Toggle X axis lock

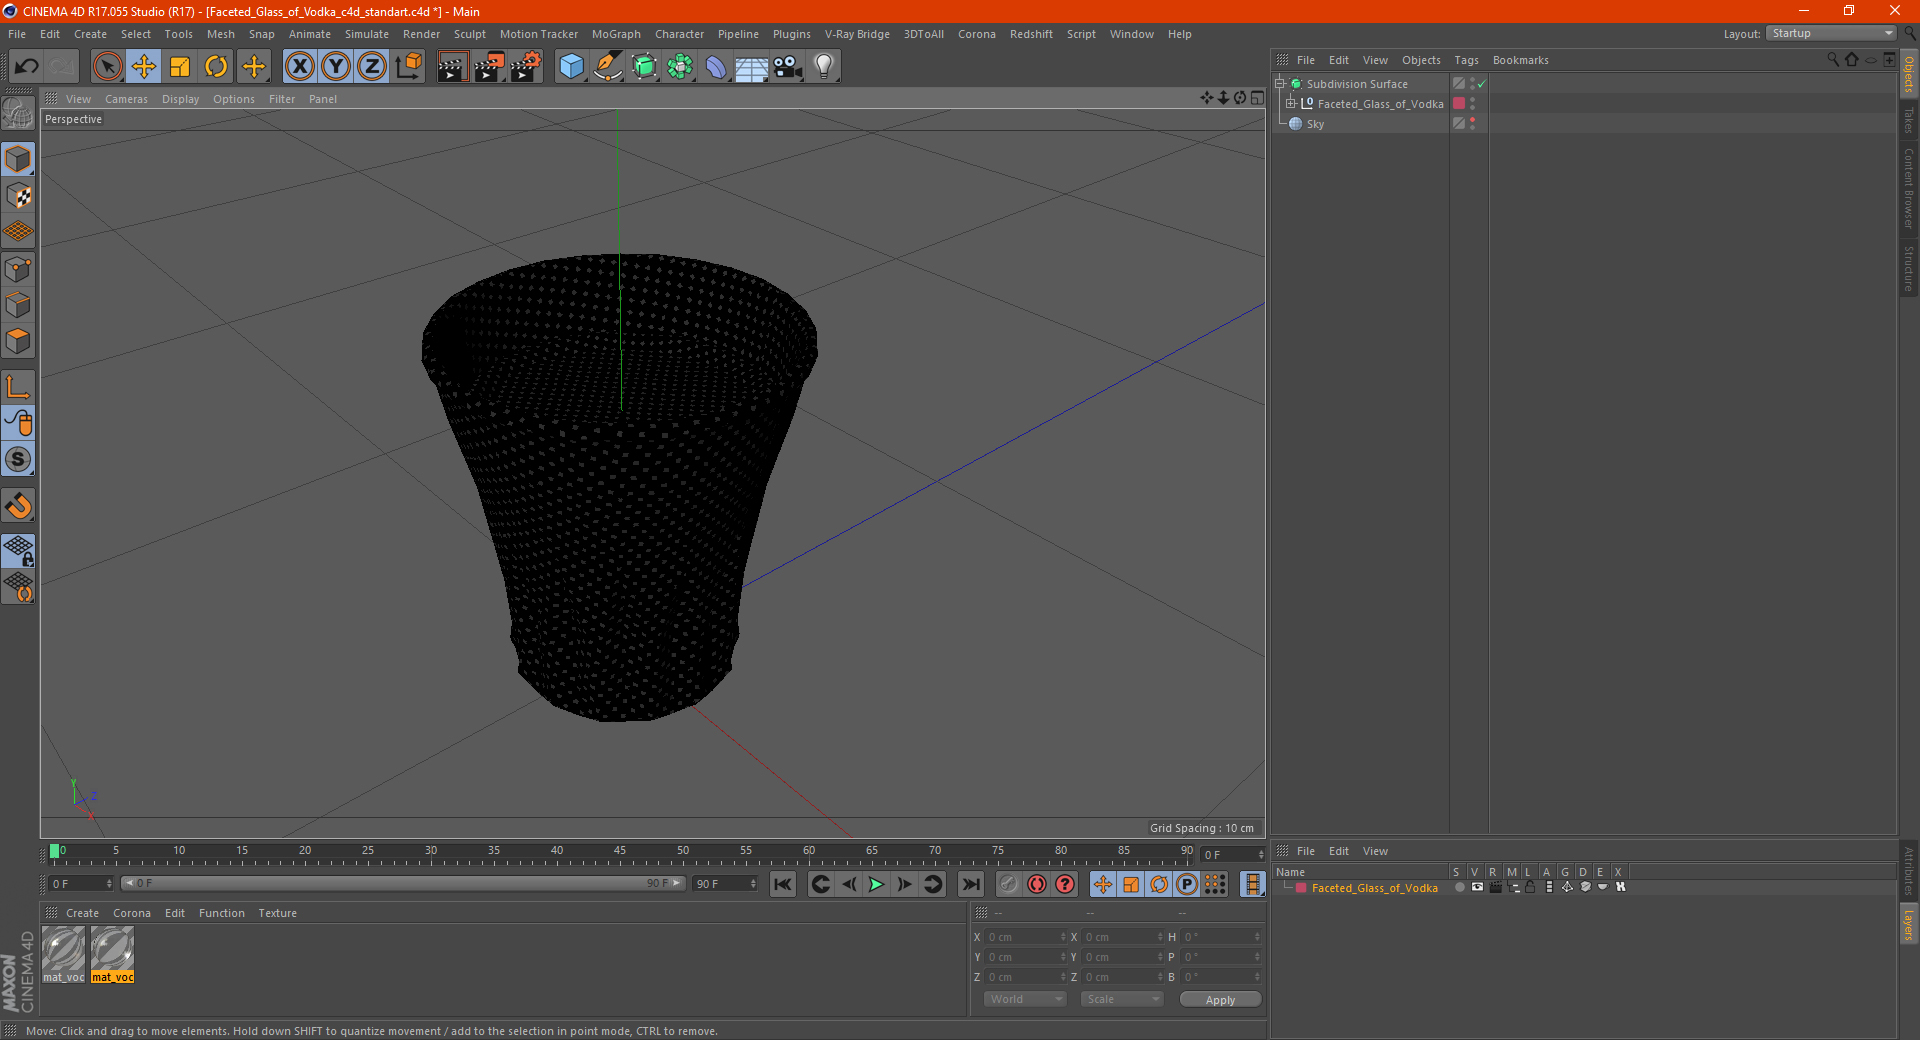[x=299, y=67]
